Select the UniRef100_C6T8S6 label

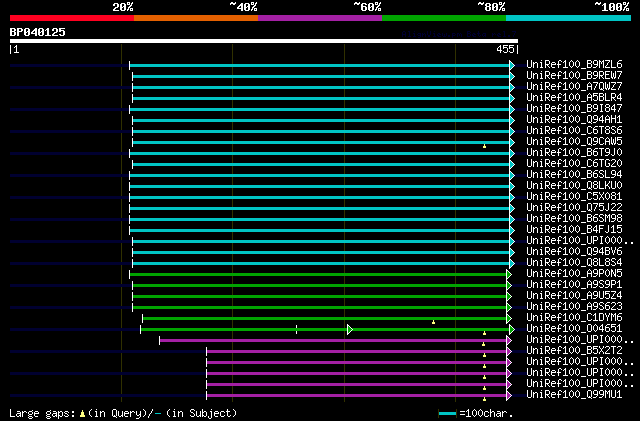[x=574, y=131]
